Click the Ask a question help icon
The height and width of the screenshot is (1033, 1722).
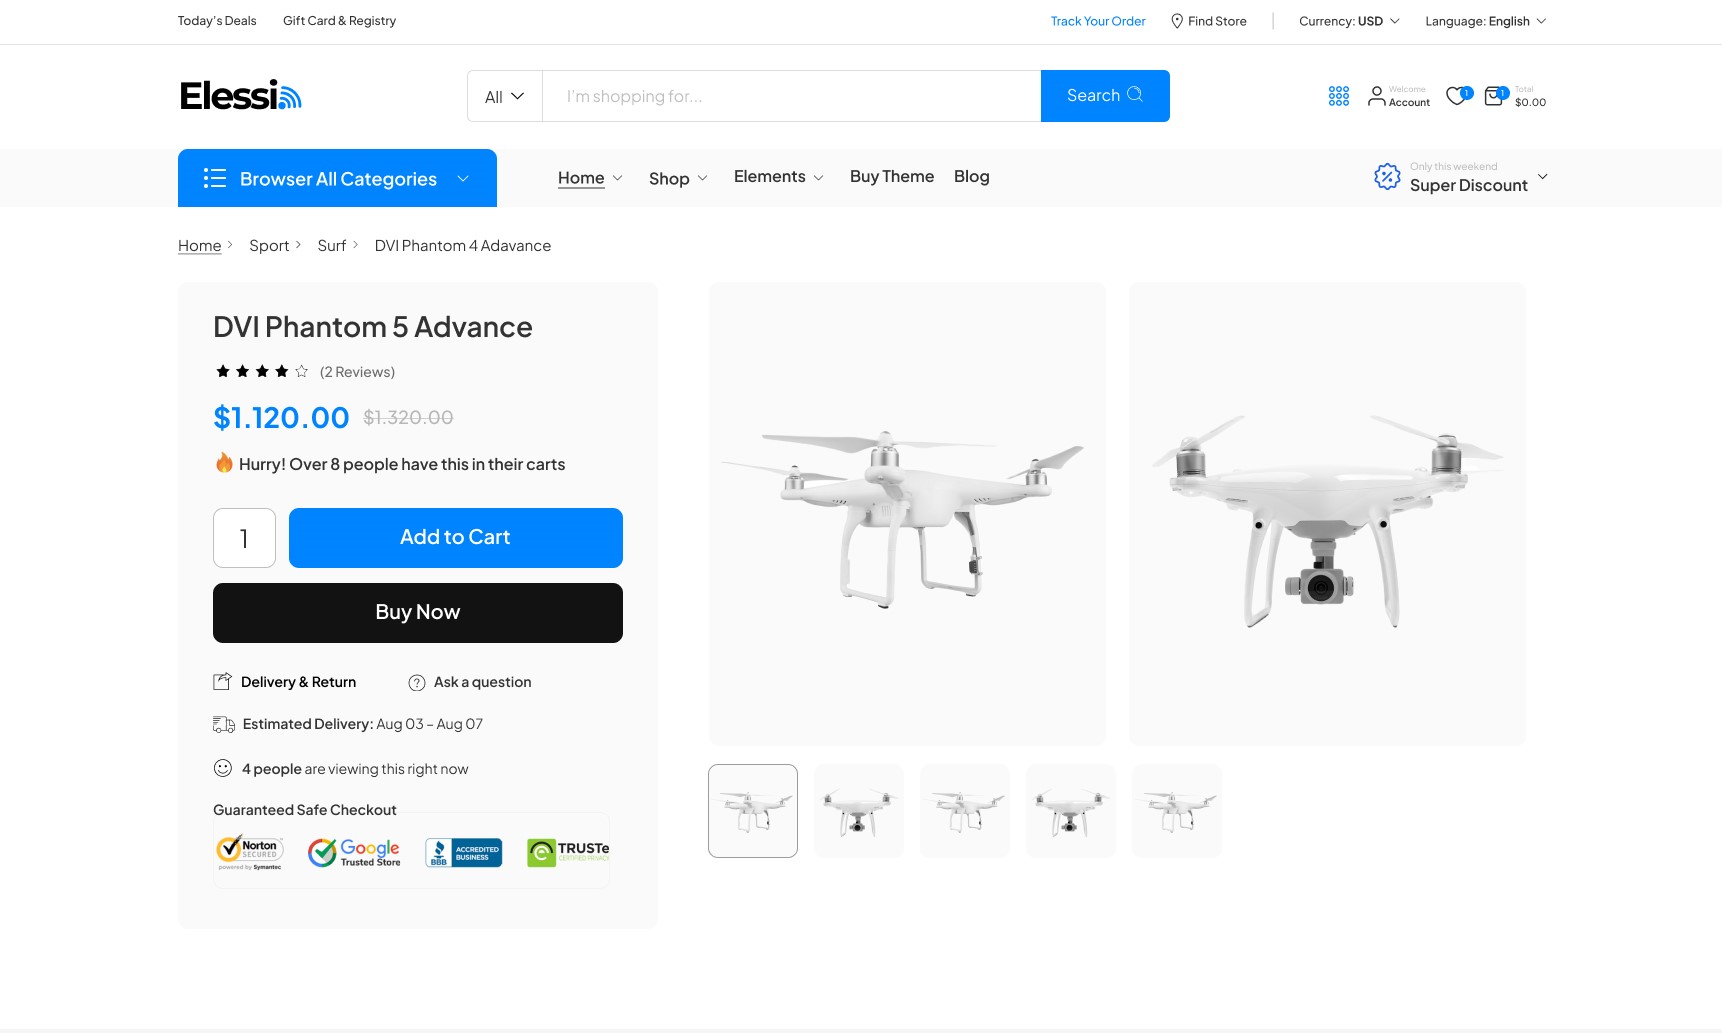point(417,683)
